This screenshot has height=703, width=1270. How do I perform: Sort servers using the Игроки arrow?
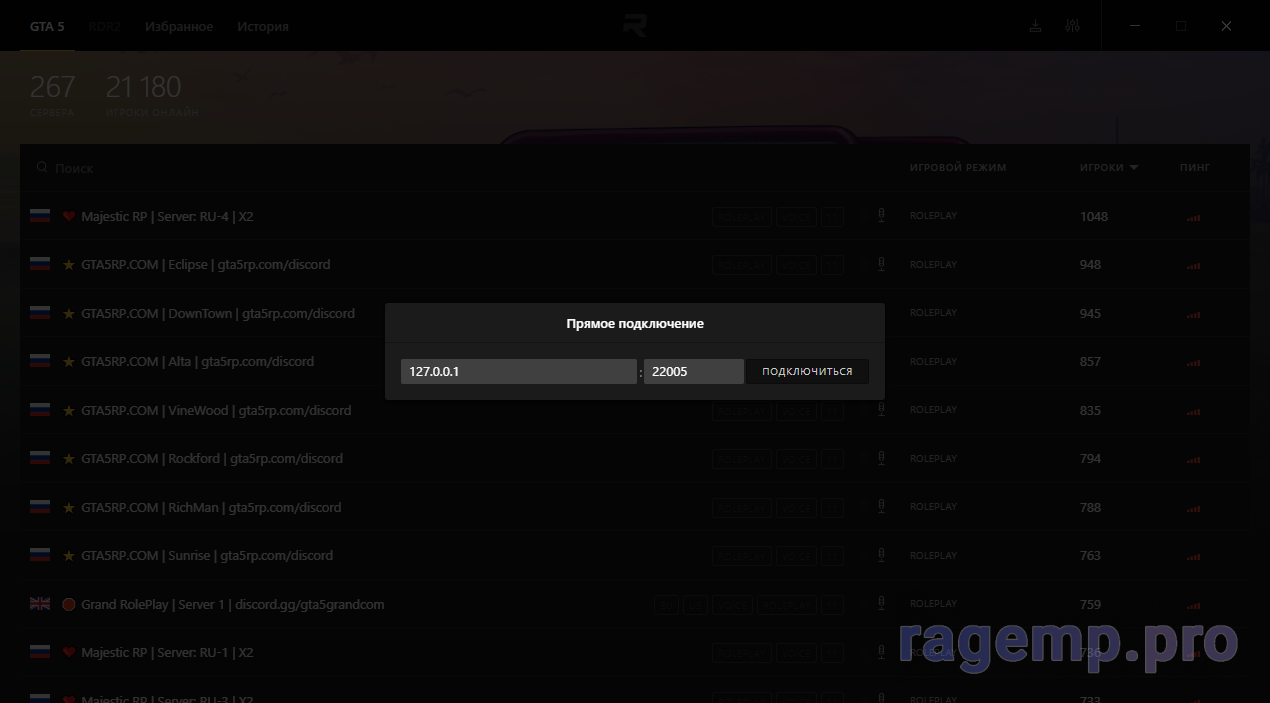[x=1134, y=168]
